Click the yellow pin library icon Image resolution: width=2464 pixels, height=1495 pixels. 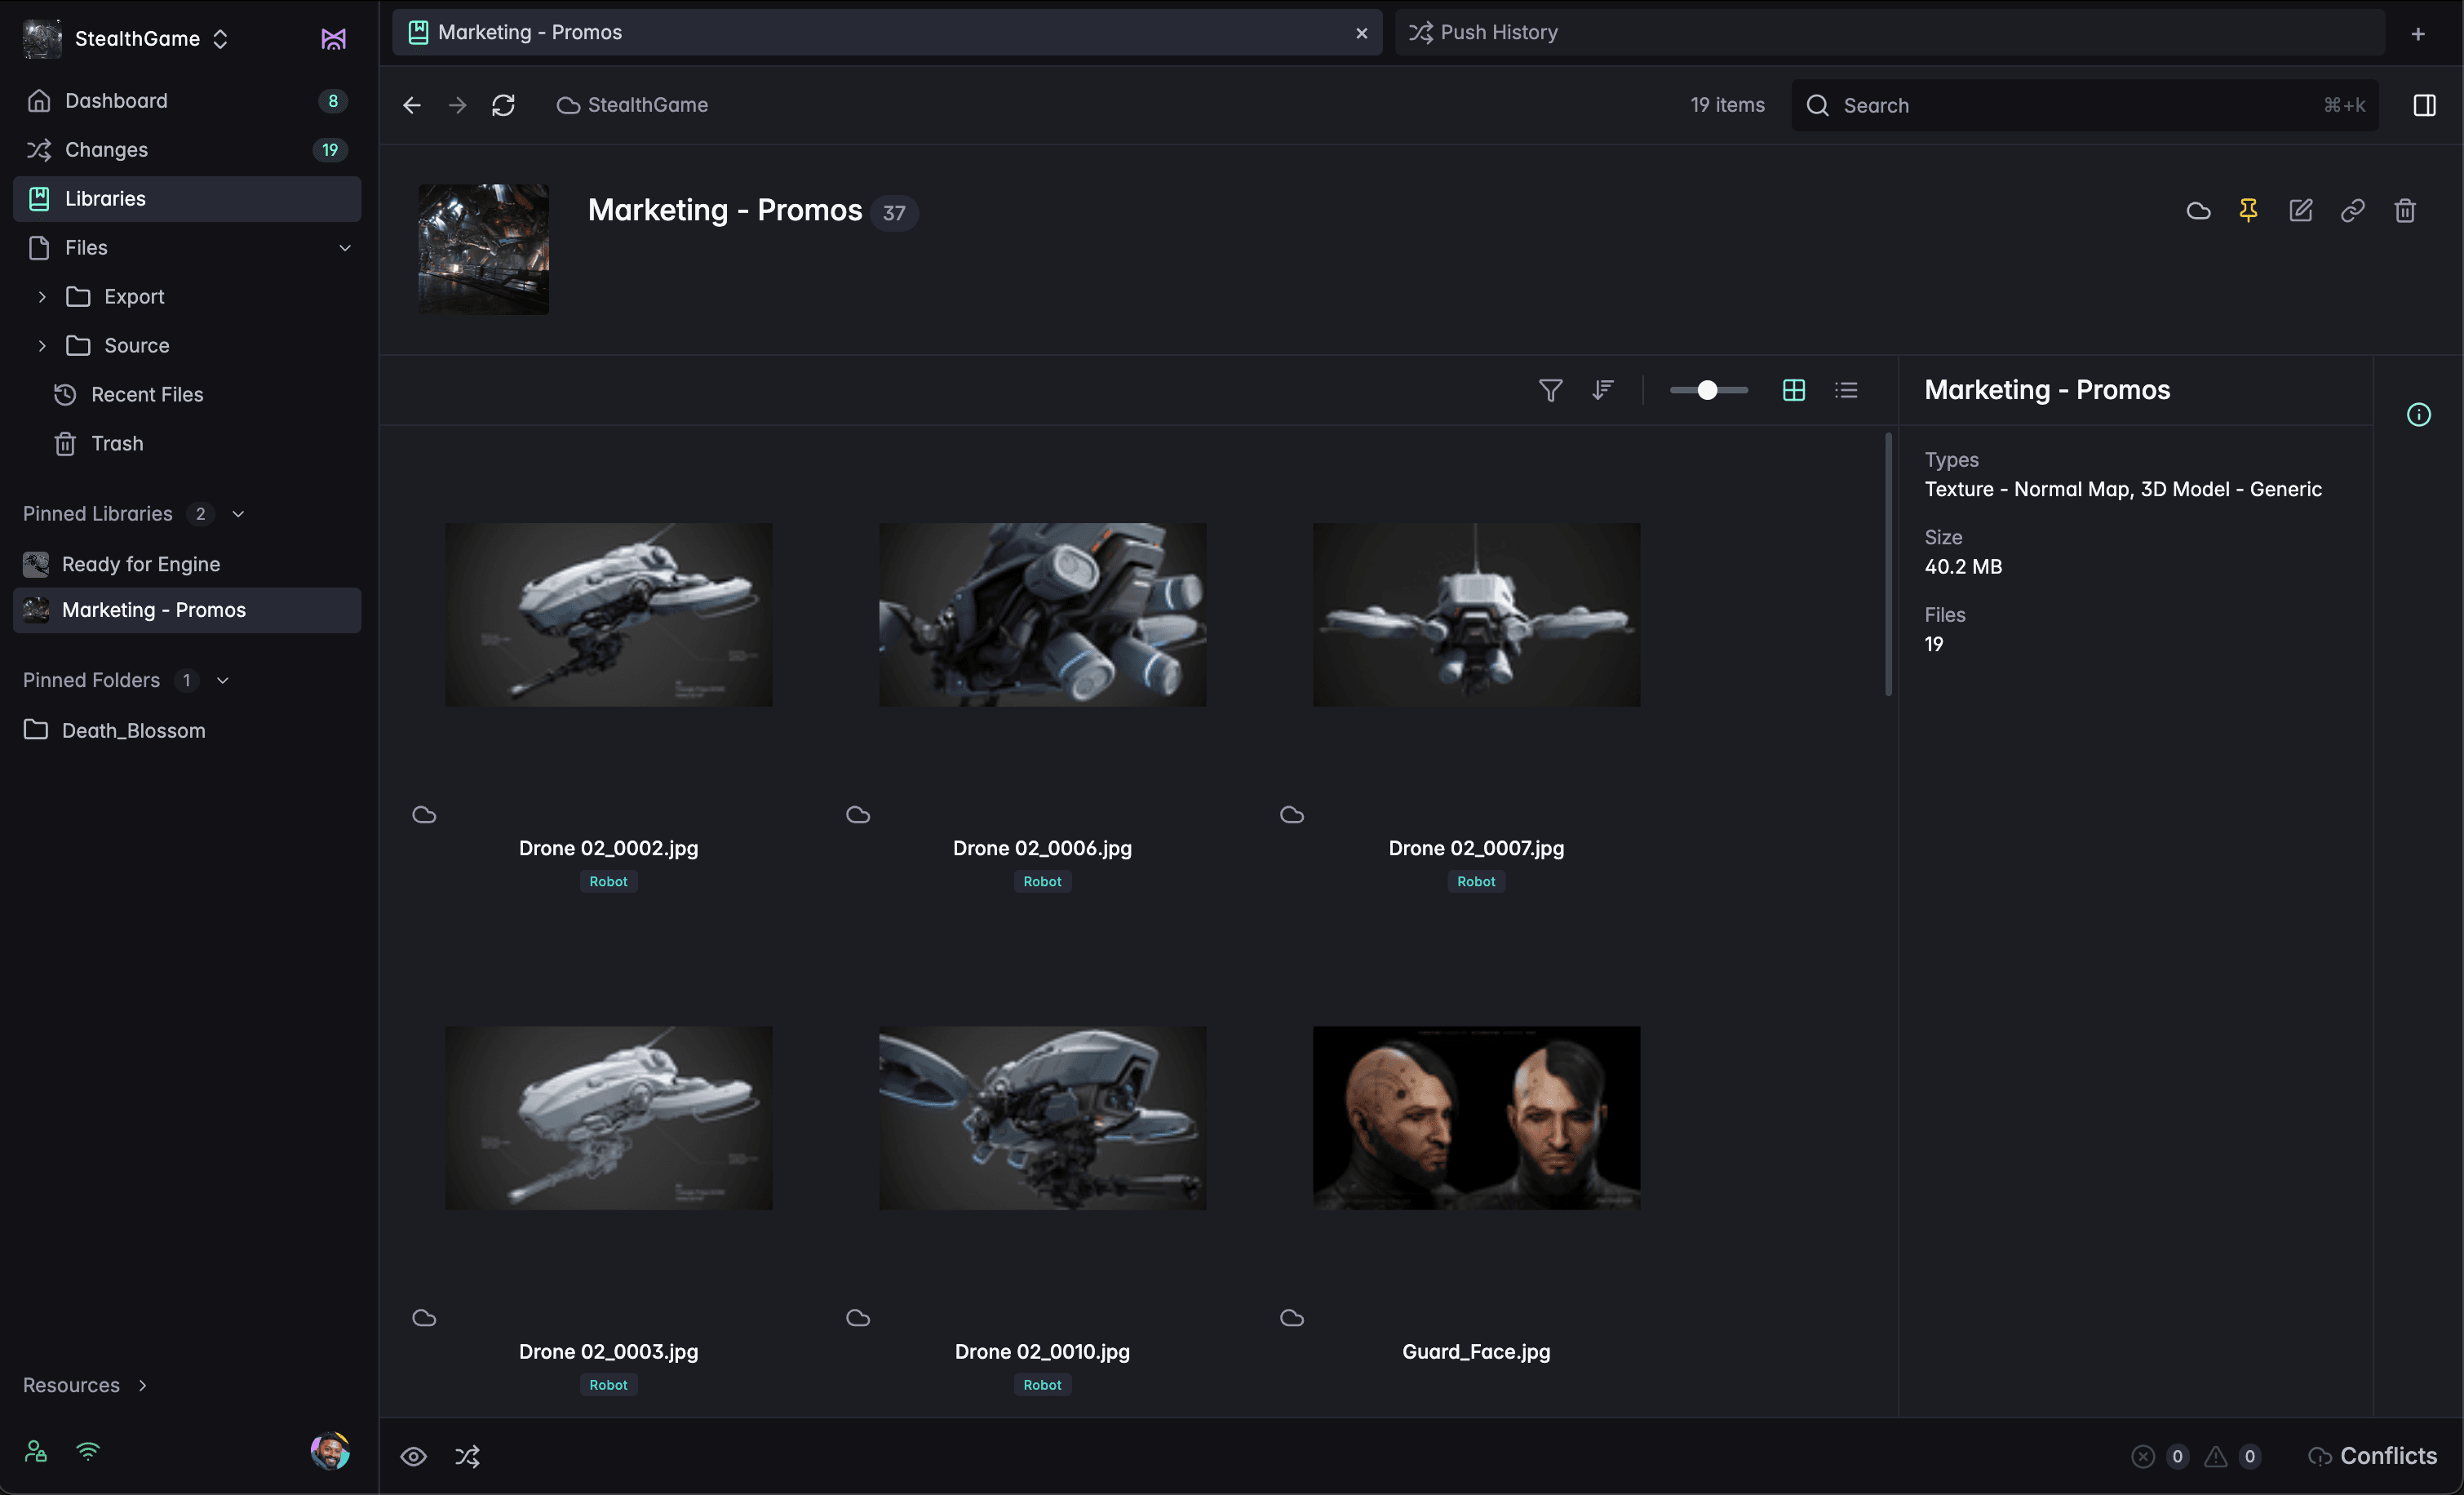coord(2248,210)
